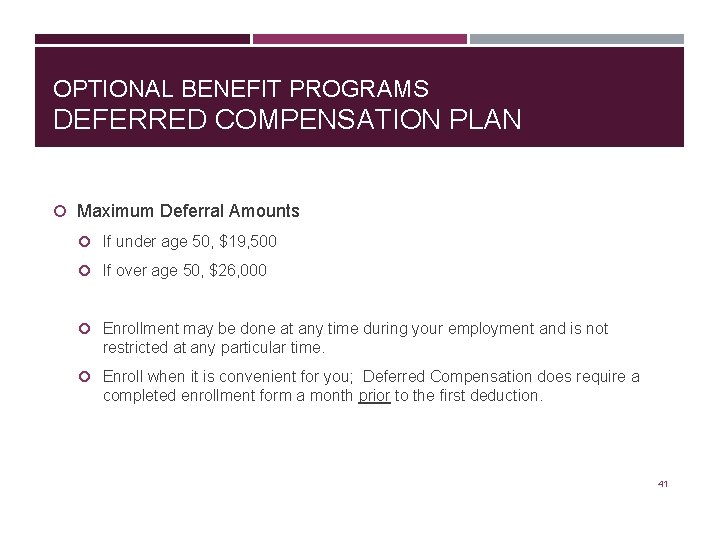Click the gray accent bar at top

[577, 40]
